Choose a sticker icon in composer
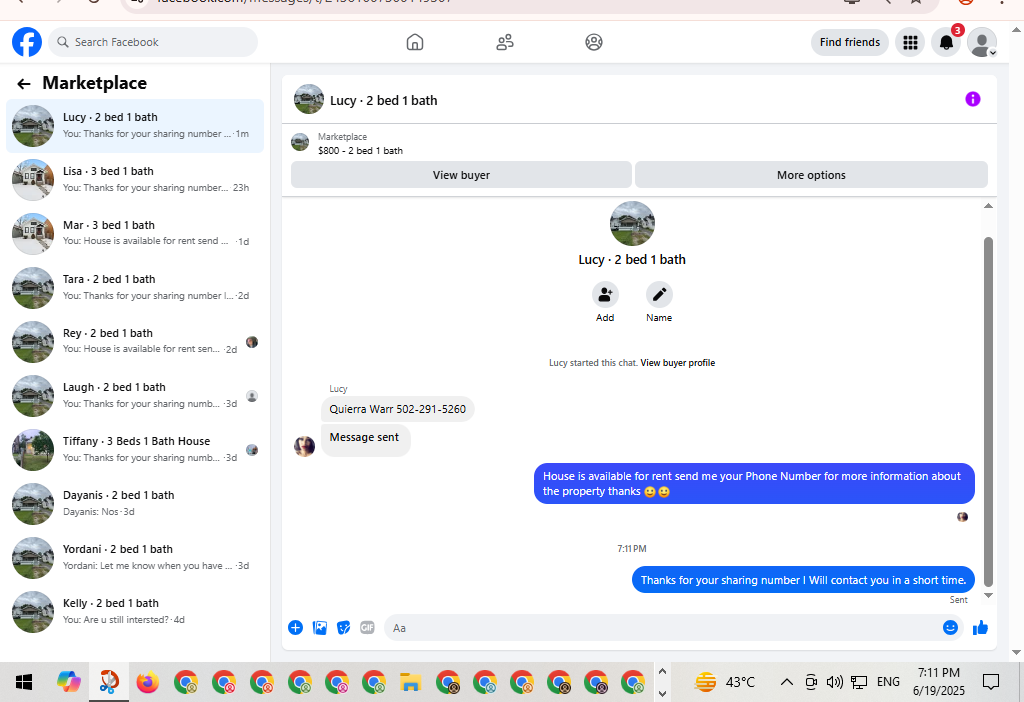 pos(344,628)
